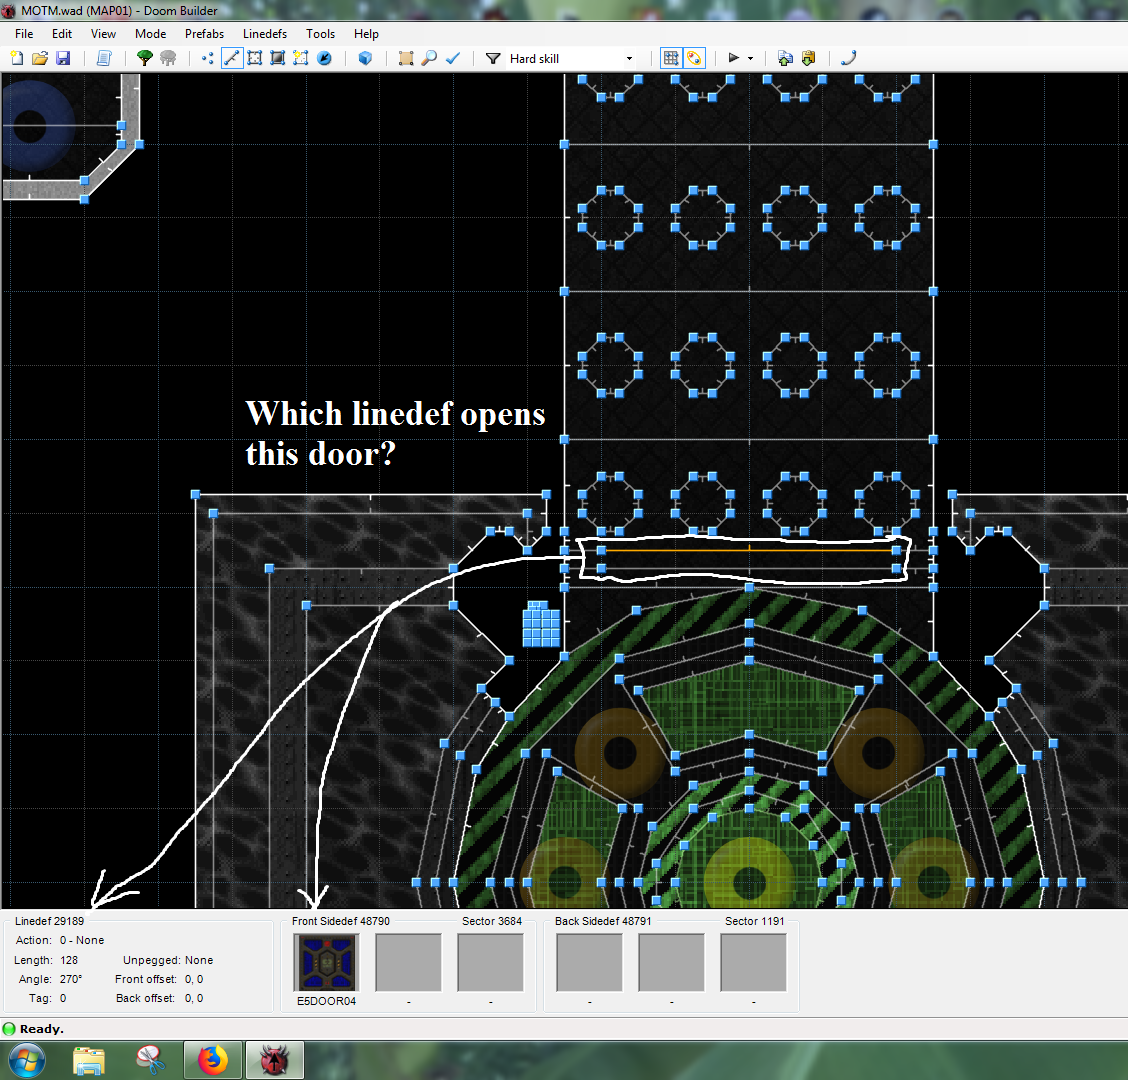Click the blue grid-block thing near the door
Screen dimensions: 1128x1080
point(541,625)
